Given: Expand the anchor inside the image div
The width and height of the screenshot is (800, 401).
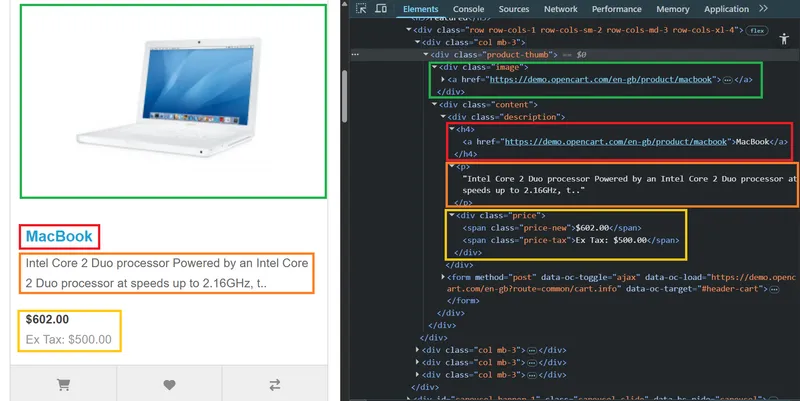Looking at the screenshot, I should [443, 80].
